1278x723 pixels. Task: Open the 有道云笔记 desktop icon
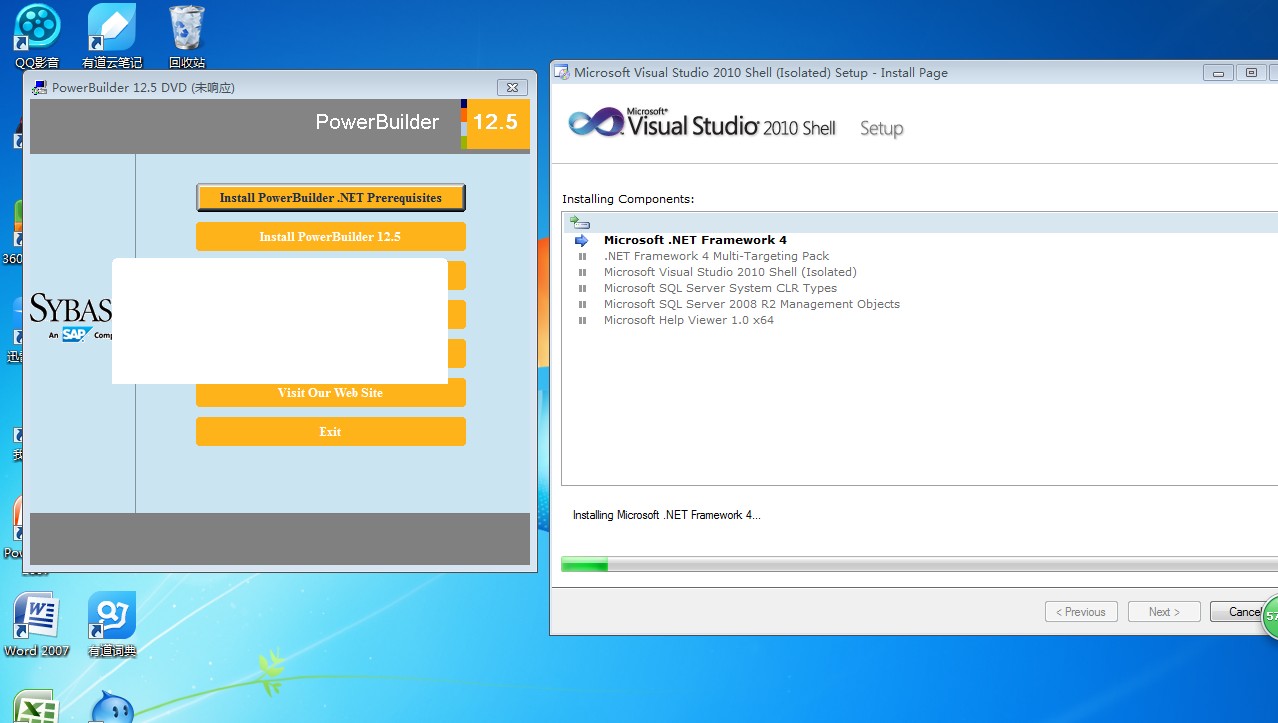(x=112, y=35)
